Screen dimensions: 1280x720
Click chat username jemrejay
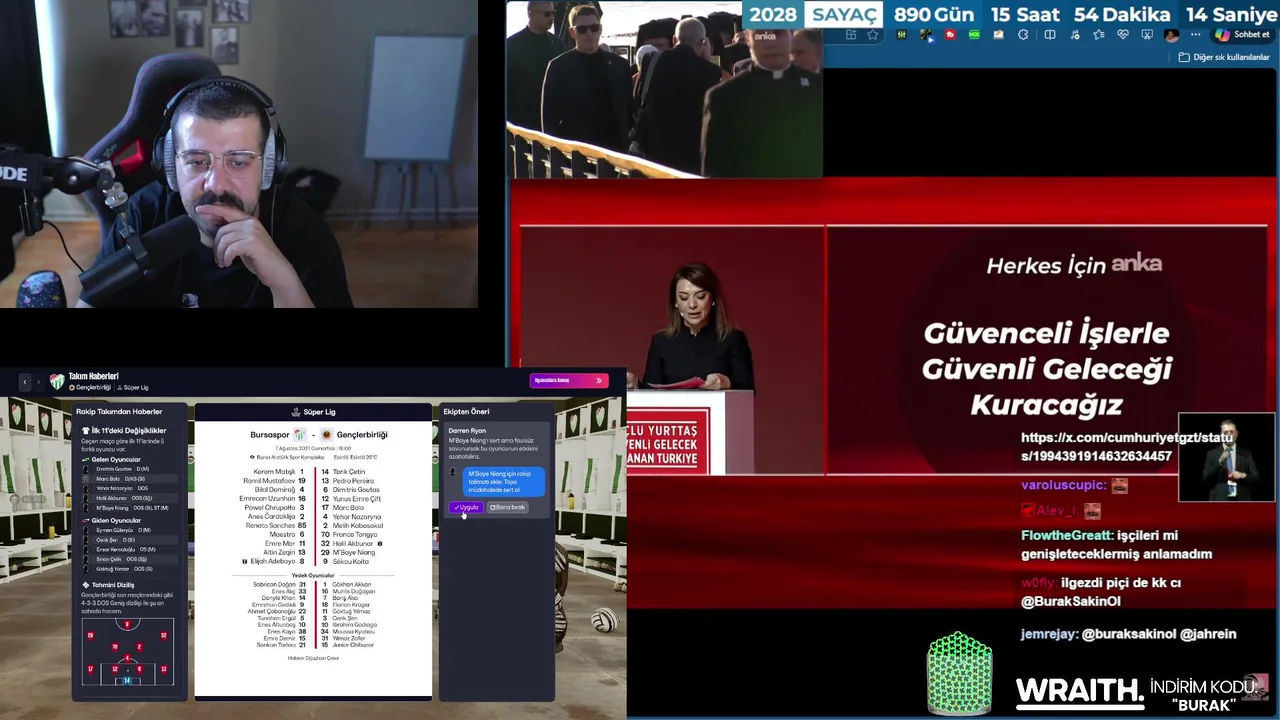click(x=1050, y=634)
